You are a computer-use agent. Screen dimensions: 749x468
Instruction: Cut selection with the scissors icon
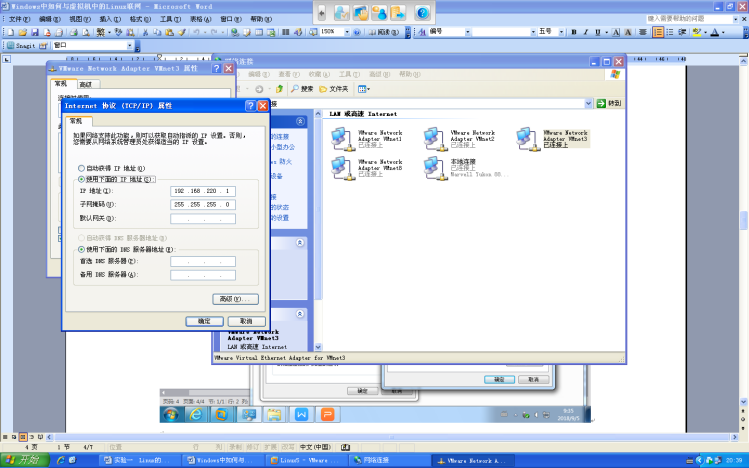point(145,32)
